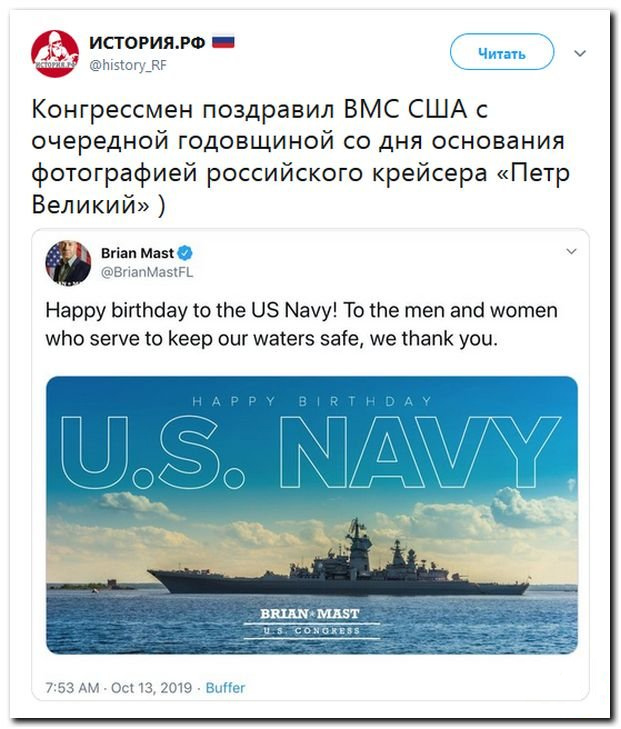Open the @BrianMastFL handle
Image resolution: width=621 pixels, height=729 pixels.
click(x=147, y=272)
